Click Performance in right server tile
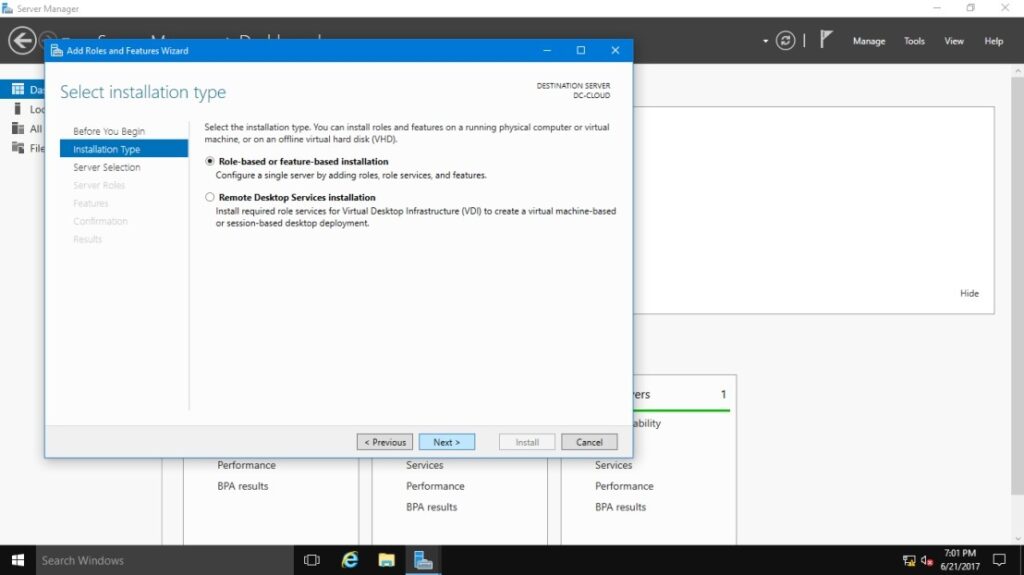The image size is (1024, 575). (x=624, y=486)
